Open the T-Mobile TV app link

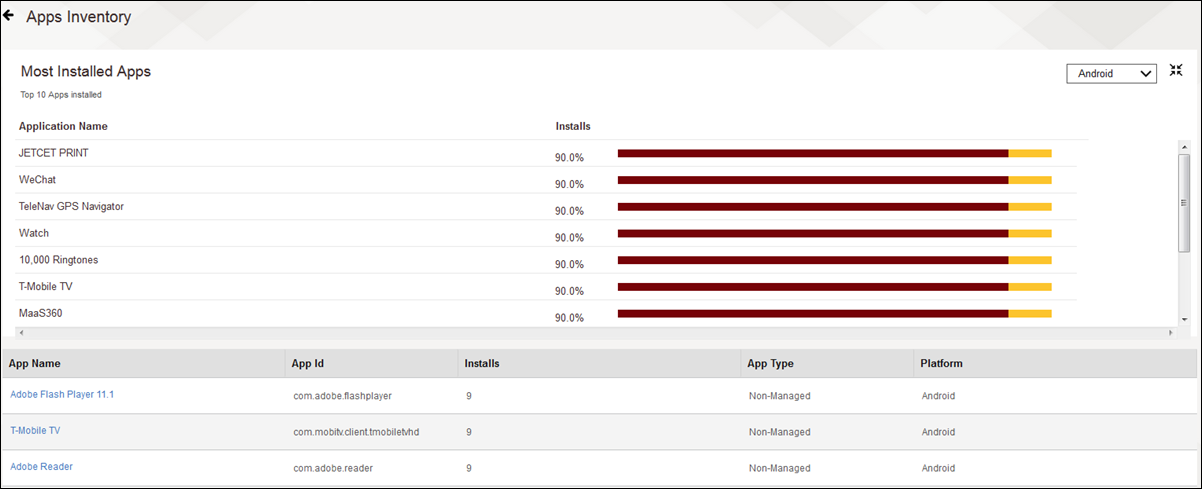click(x=35, y=430)
